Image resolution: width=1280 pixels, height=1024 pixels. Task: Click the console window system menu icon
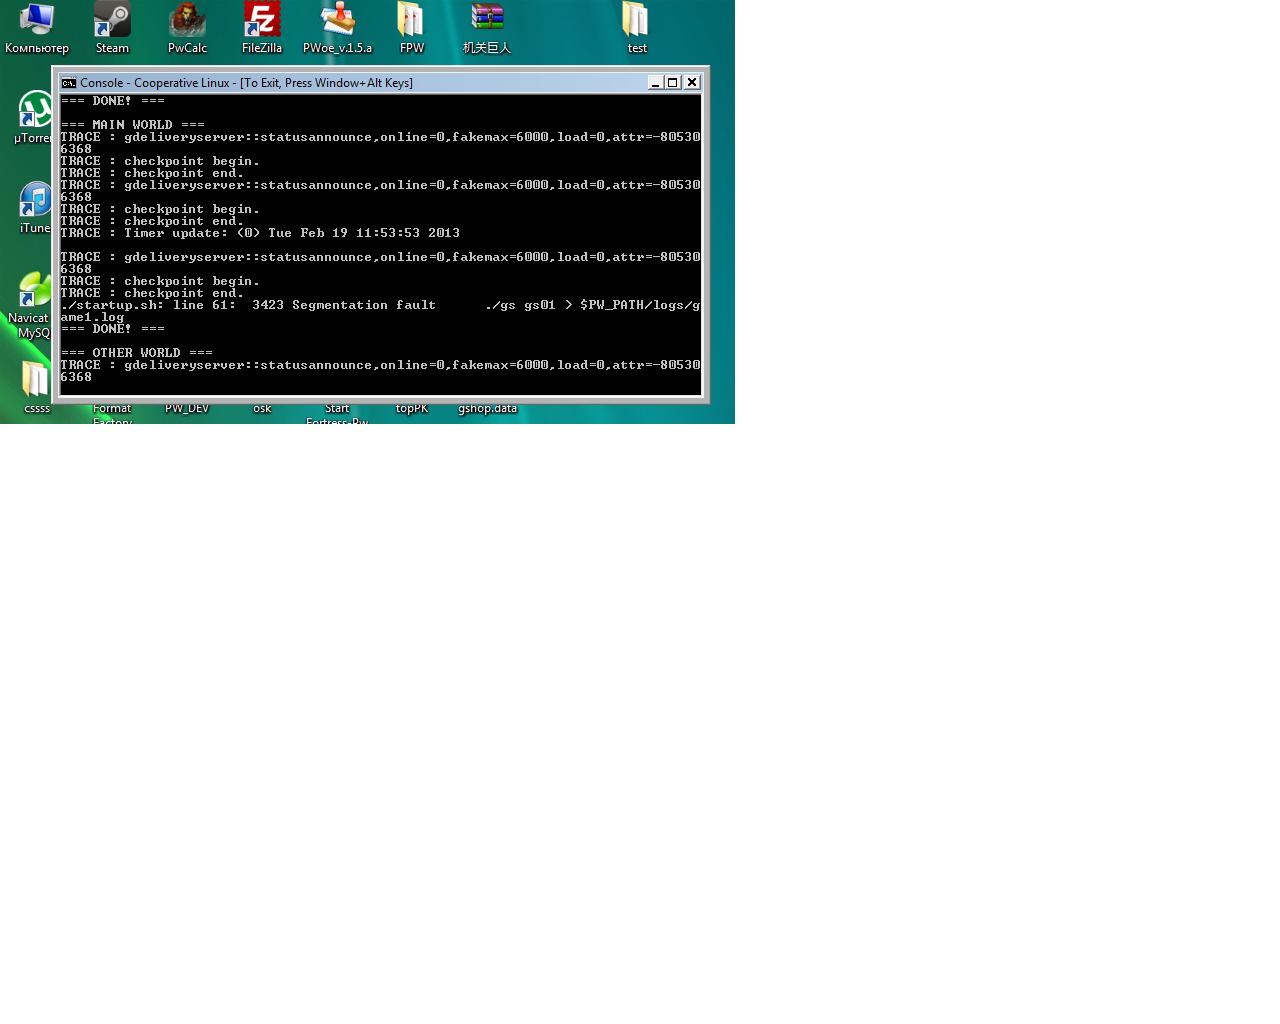click(x=69, y=83)
